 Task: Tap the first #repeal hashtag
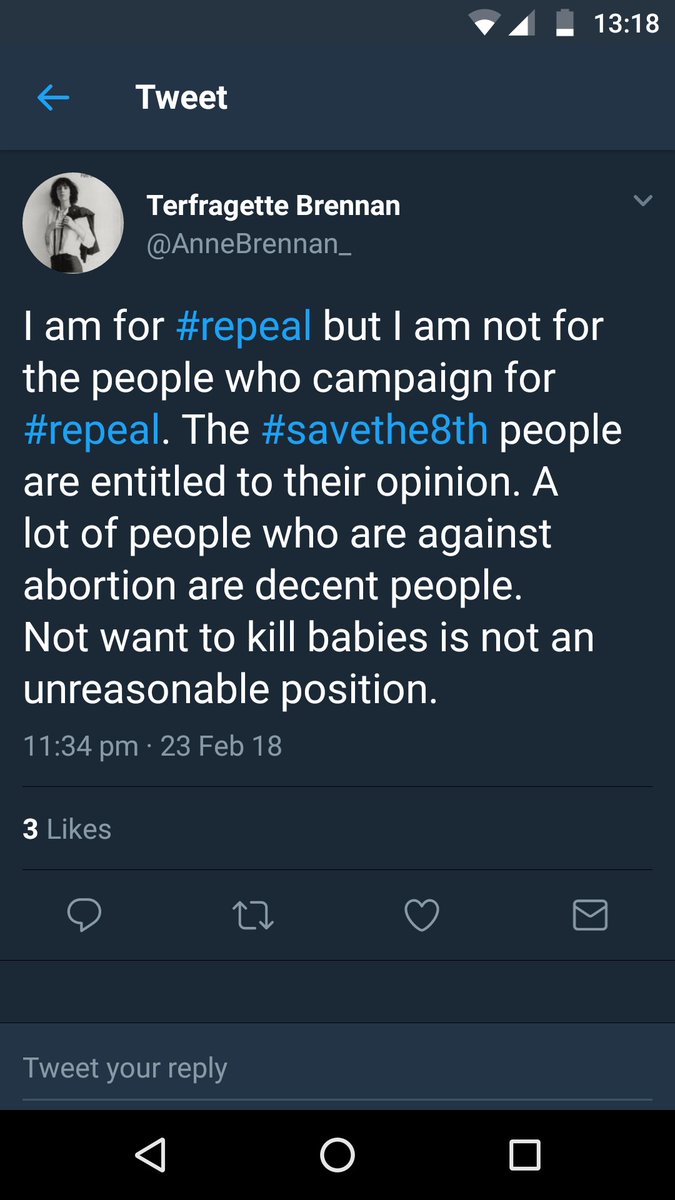(x=243, y=326)
